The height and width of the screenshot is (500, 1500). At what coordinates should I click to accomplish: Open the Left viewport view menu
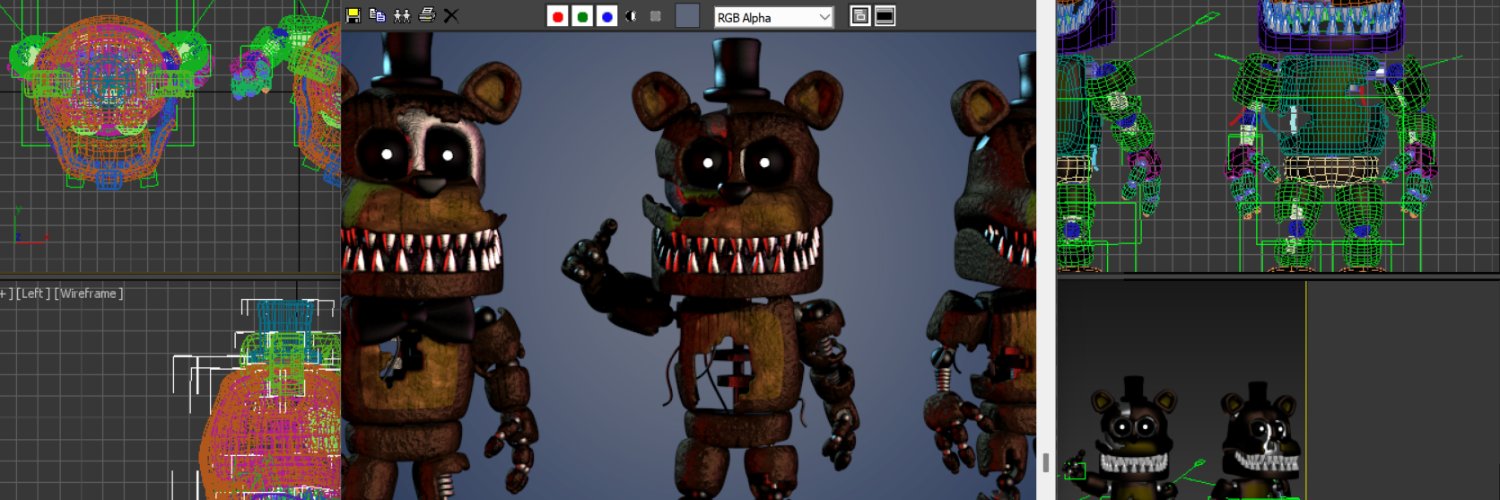tap(33, 293)
